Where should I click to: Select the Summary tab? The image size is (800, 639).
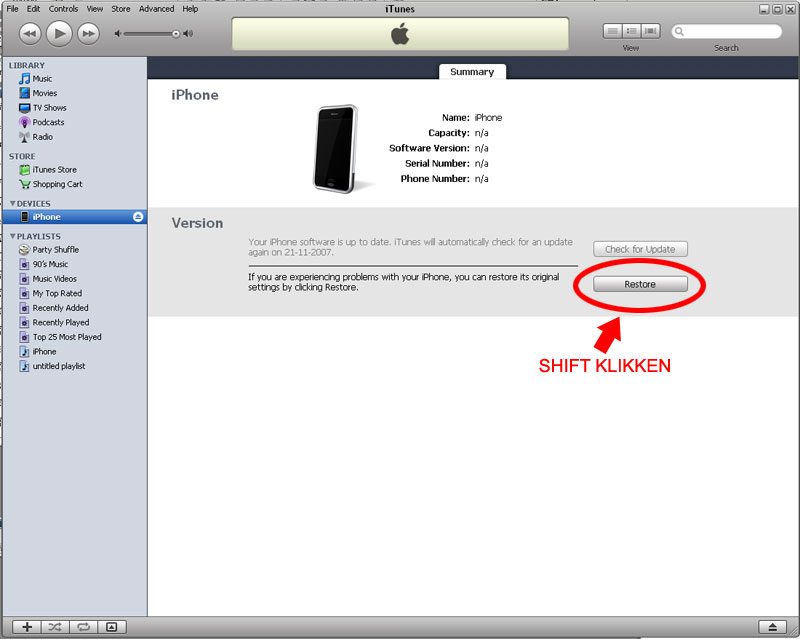tap(472, 72)
